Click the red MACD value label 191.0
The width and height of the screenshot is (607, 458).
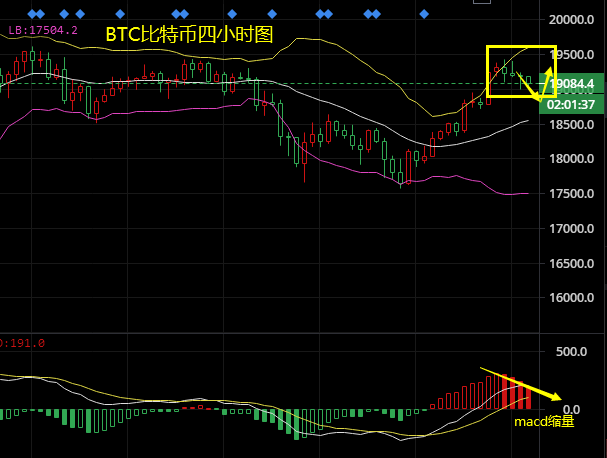pos(22,343)
